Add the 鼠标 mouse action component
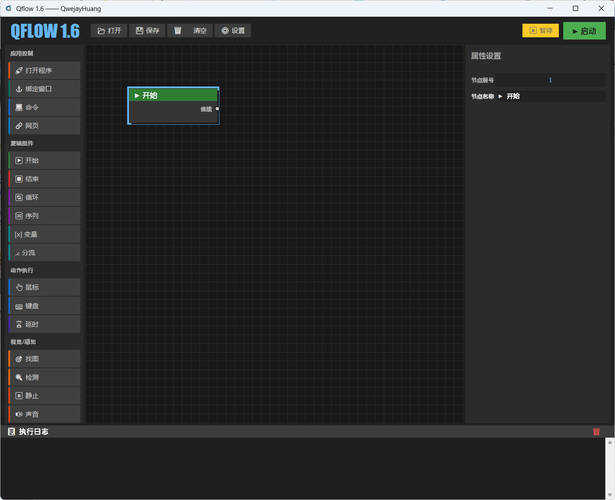Viewport: 615px width, 500px height. (44, 287)
